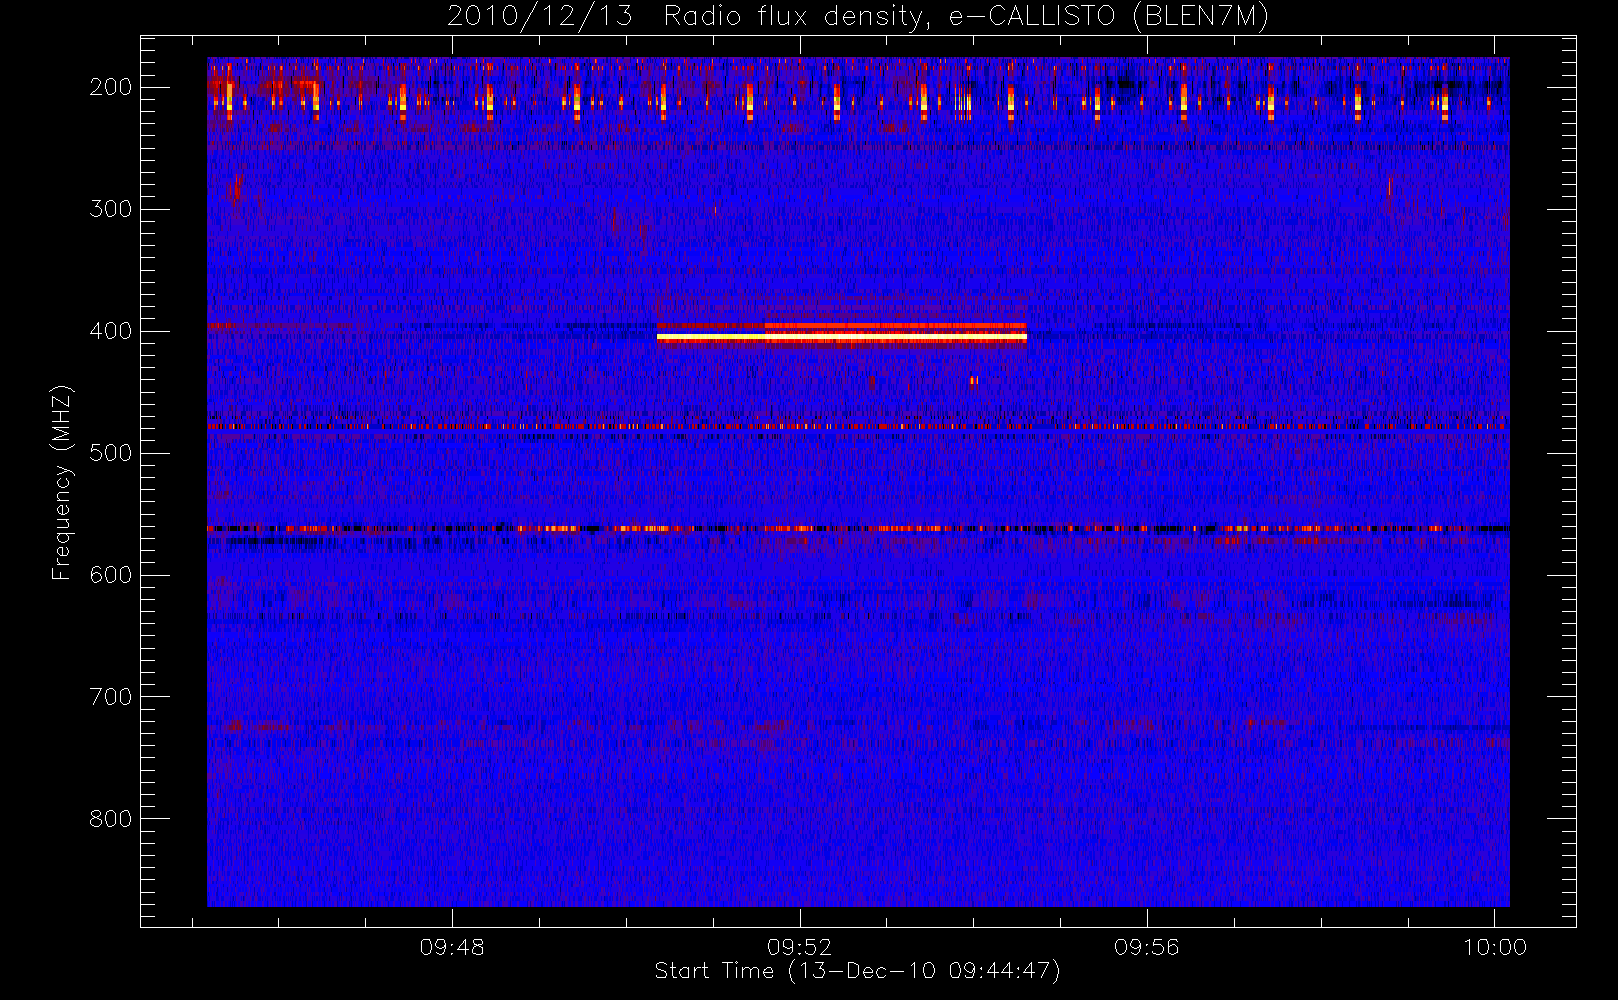This screenshot has height=1000, width=1618.
Task: Select the 500 frequency tick label
Action: tap(111, 453)
